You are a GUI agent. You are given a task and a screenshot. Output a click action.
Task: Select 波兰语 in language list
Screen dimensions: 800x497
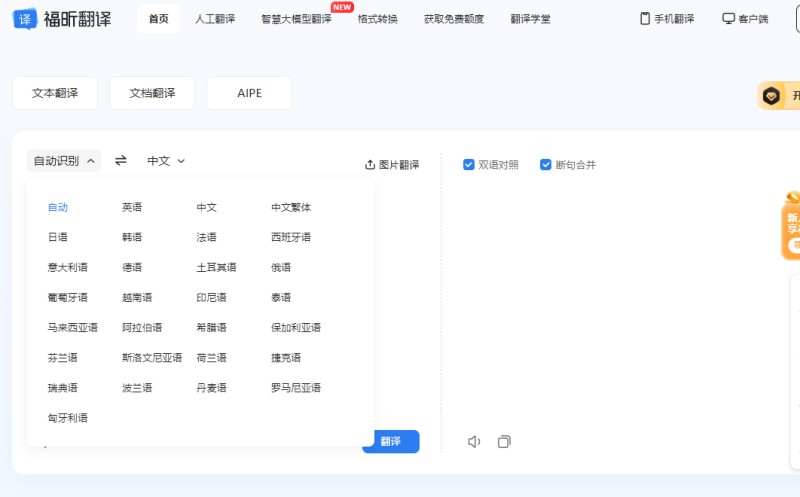point(137,388)
